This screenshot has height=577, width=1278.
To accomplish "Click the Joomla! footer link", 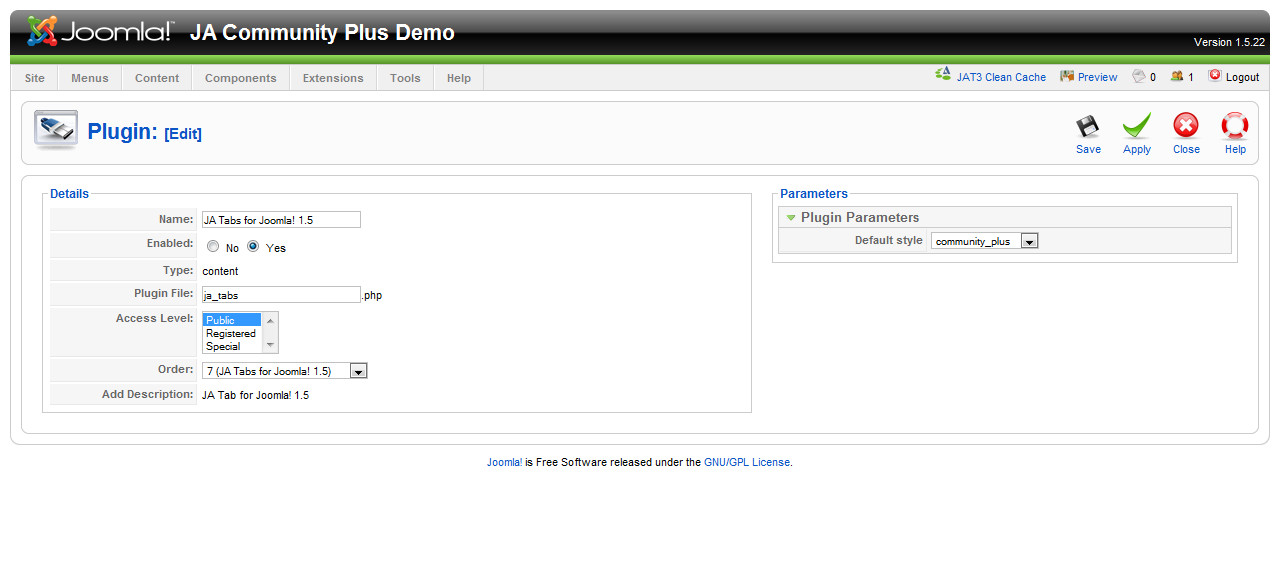I will [504, 463].
